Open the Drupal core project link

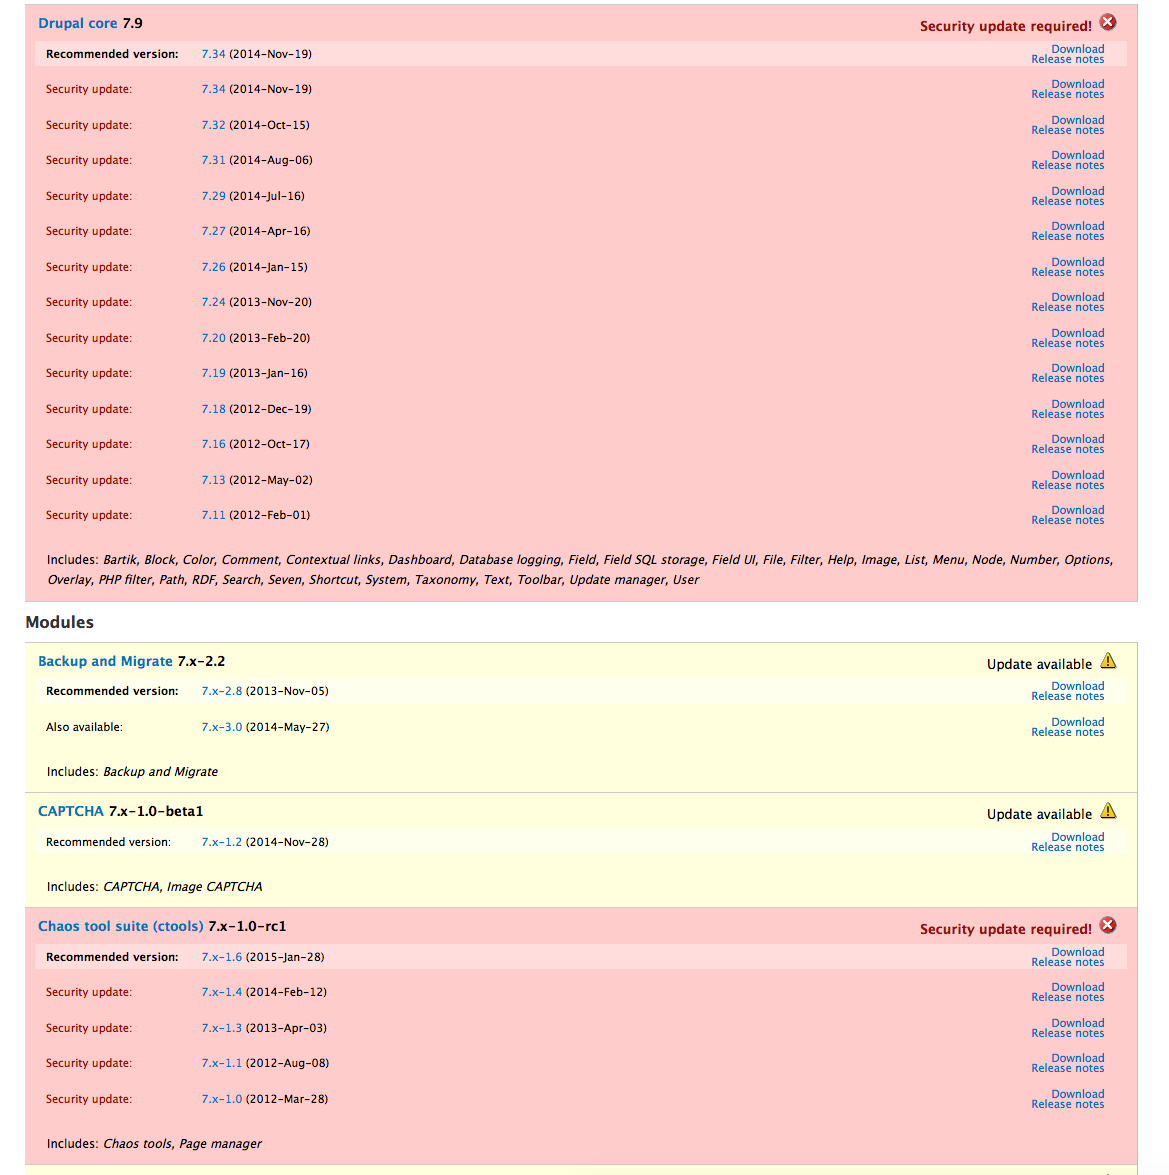click(78, 23)
